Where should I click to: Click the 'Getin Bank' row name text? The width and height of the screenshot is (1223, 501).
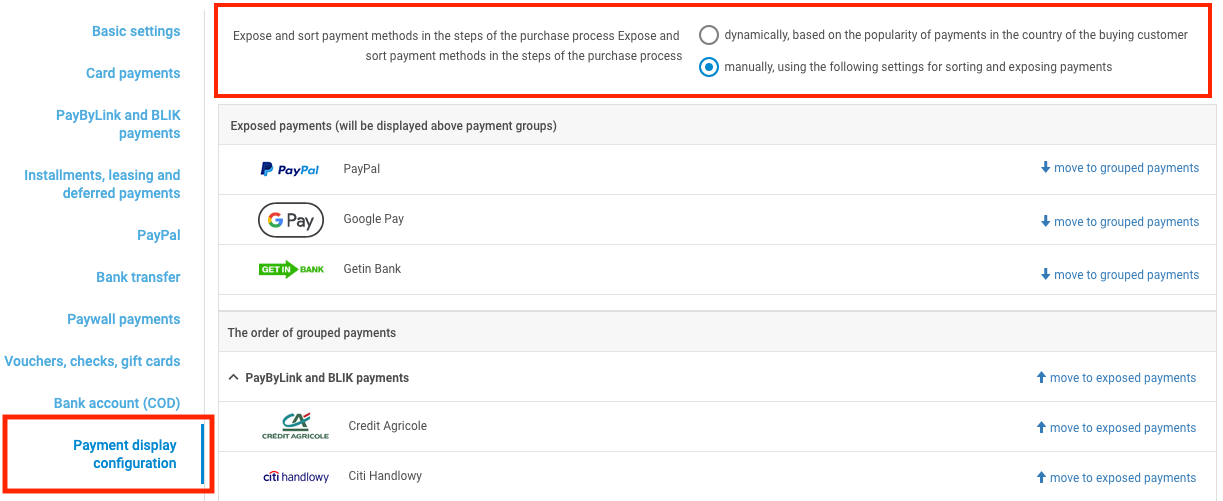(372, 269)
